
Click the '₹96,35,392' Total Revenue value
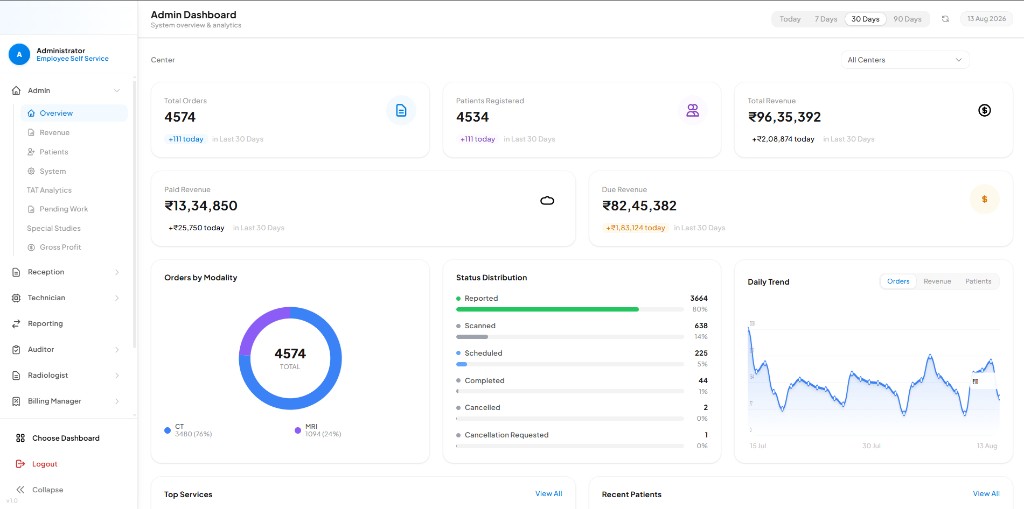(x=784, y=117)
